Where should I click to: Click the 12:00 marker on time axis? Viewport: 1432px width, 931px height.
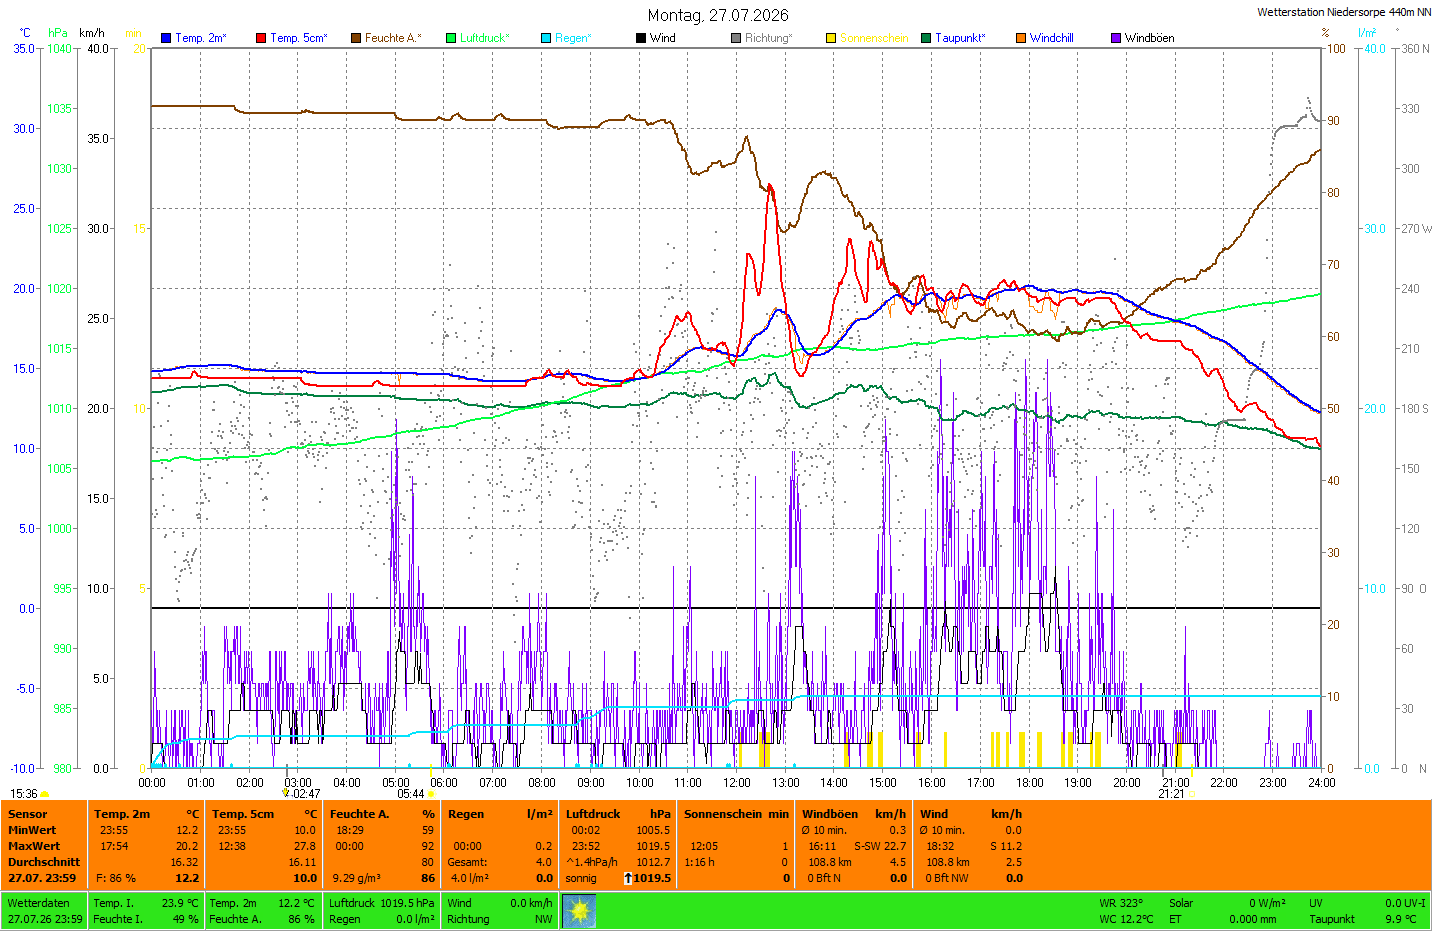[737, 783]
